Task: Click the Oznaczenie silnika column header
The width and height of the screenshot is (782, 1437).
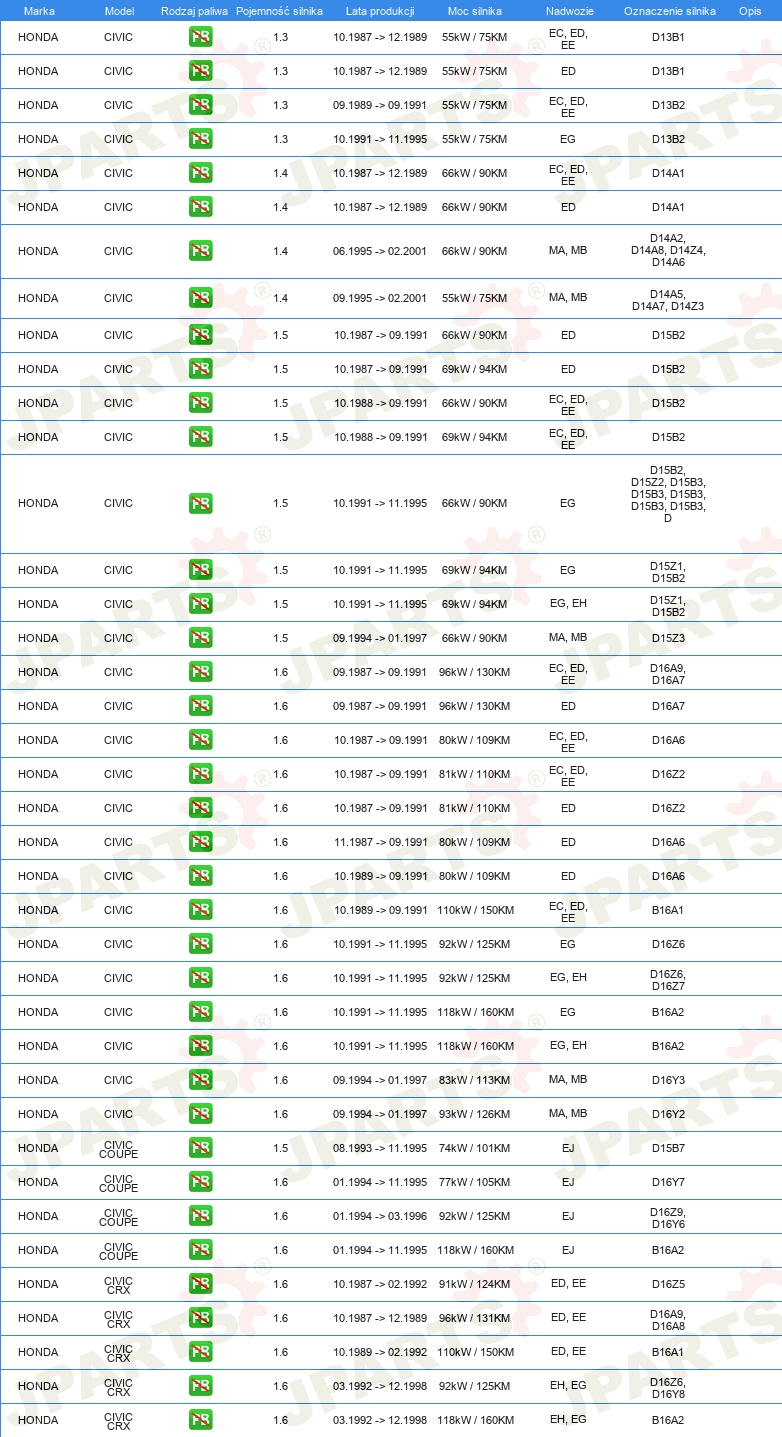Action: [x=670, y=10]
